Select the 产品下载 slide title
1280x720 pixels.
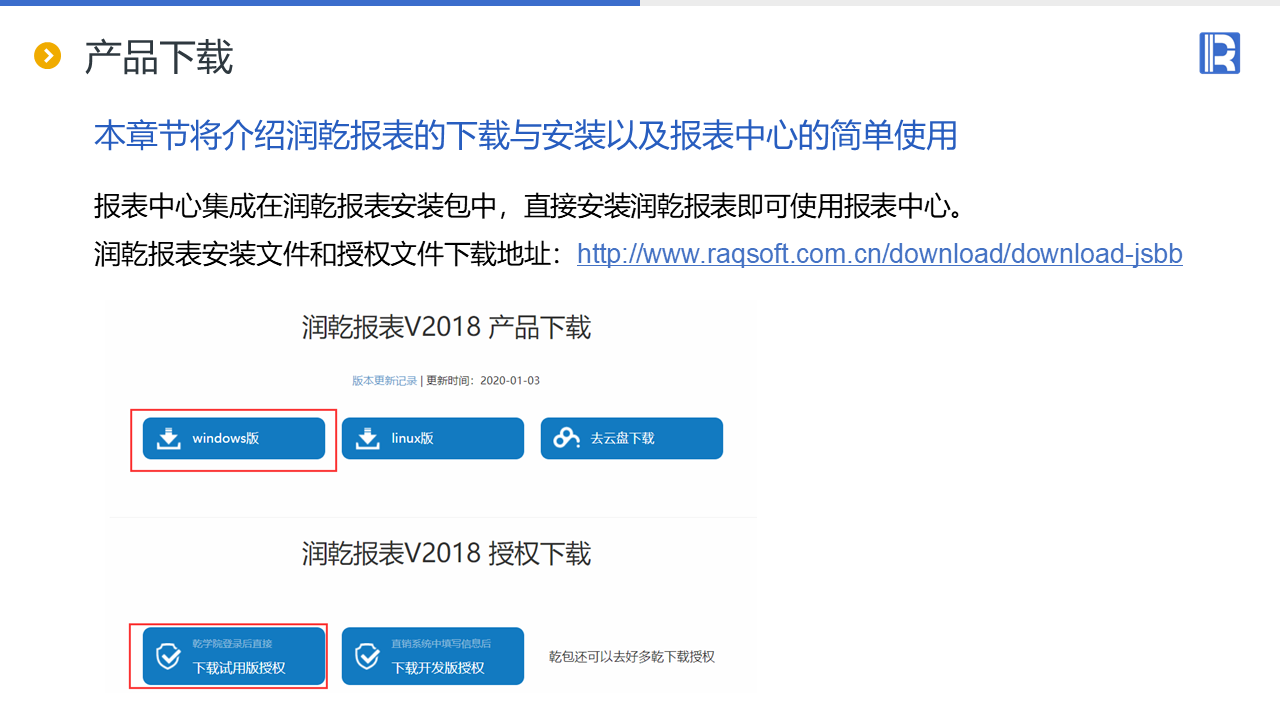click(x=158, y=58)
